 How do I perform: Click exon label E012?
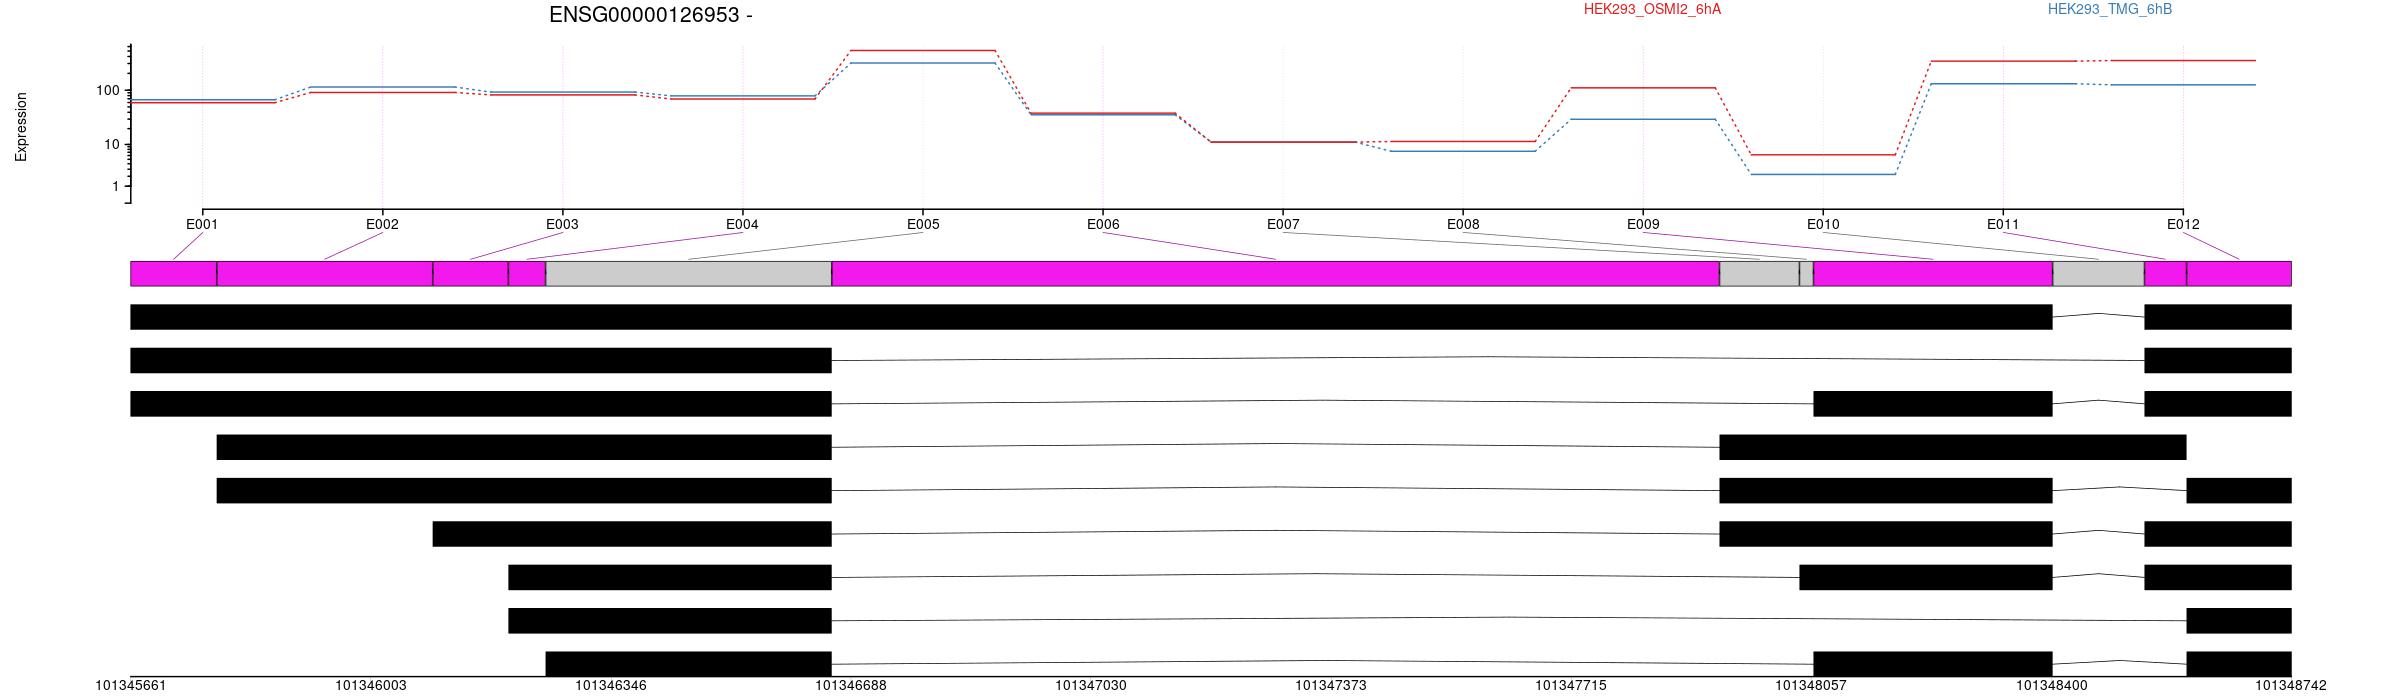coord(2183,225)
